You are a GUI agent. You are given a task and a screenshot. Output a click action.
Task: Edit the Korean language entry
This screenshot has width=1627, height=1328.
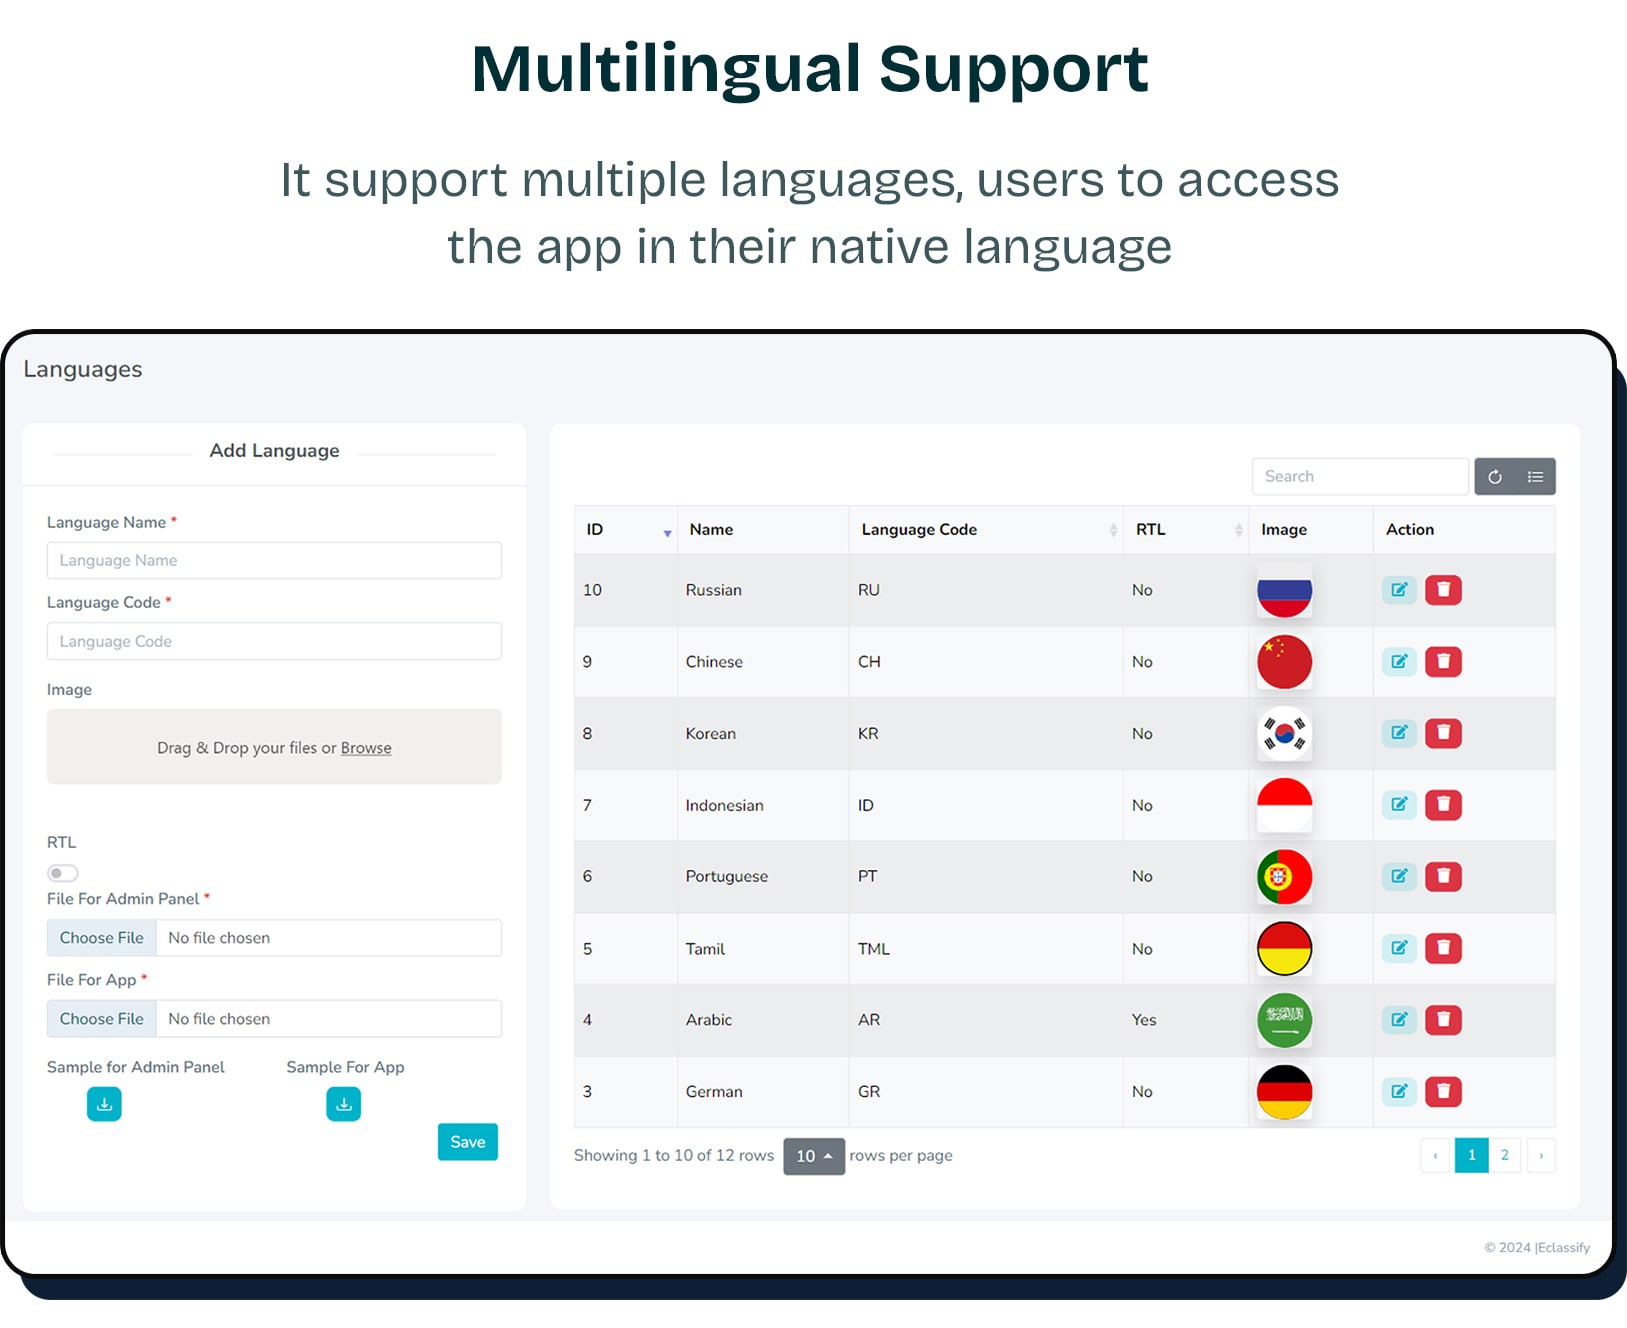[x=1398, y=733]
